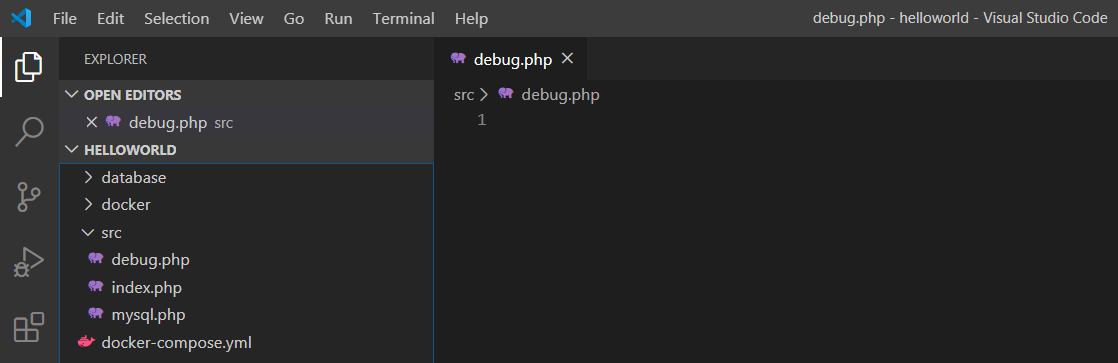
Task: Expand the docker folder
Action: (x=88, y=205)
